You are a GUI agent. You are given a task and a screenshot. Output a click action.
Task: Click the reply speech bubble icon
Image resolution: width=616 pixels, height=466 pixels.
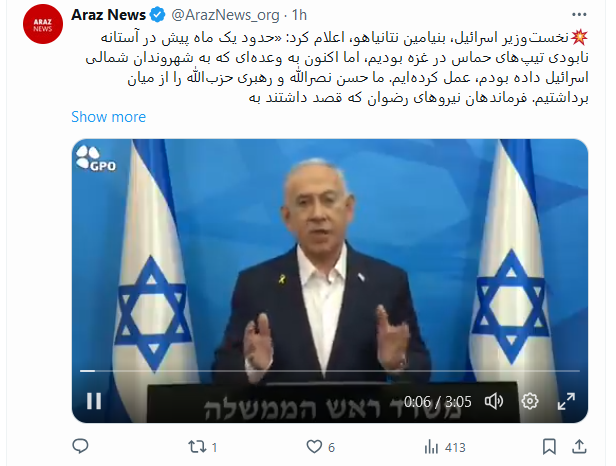81,446
